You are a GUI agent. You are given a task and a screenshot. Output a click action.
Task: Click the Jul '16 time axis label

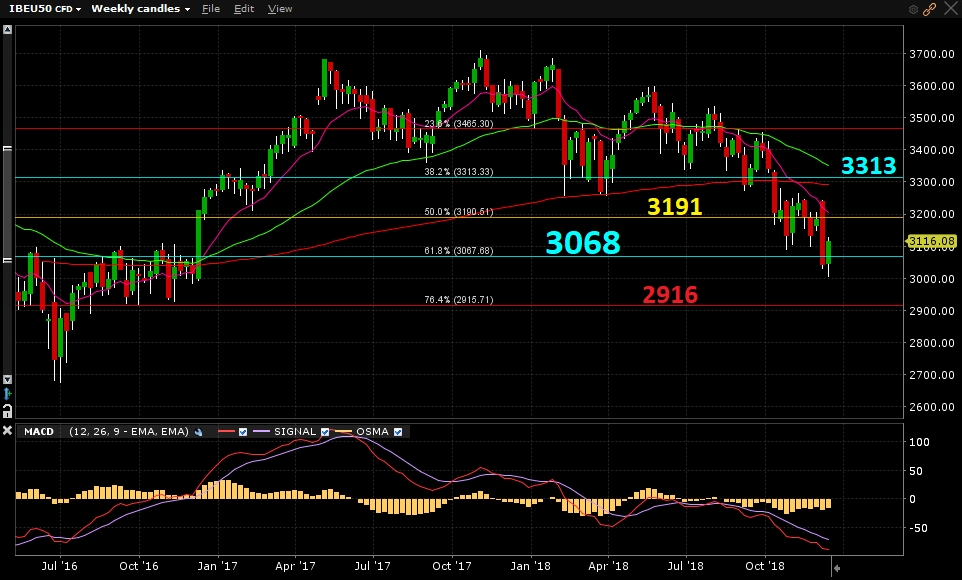pyautogui.click(x=60, y=566)
